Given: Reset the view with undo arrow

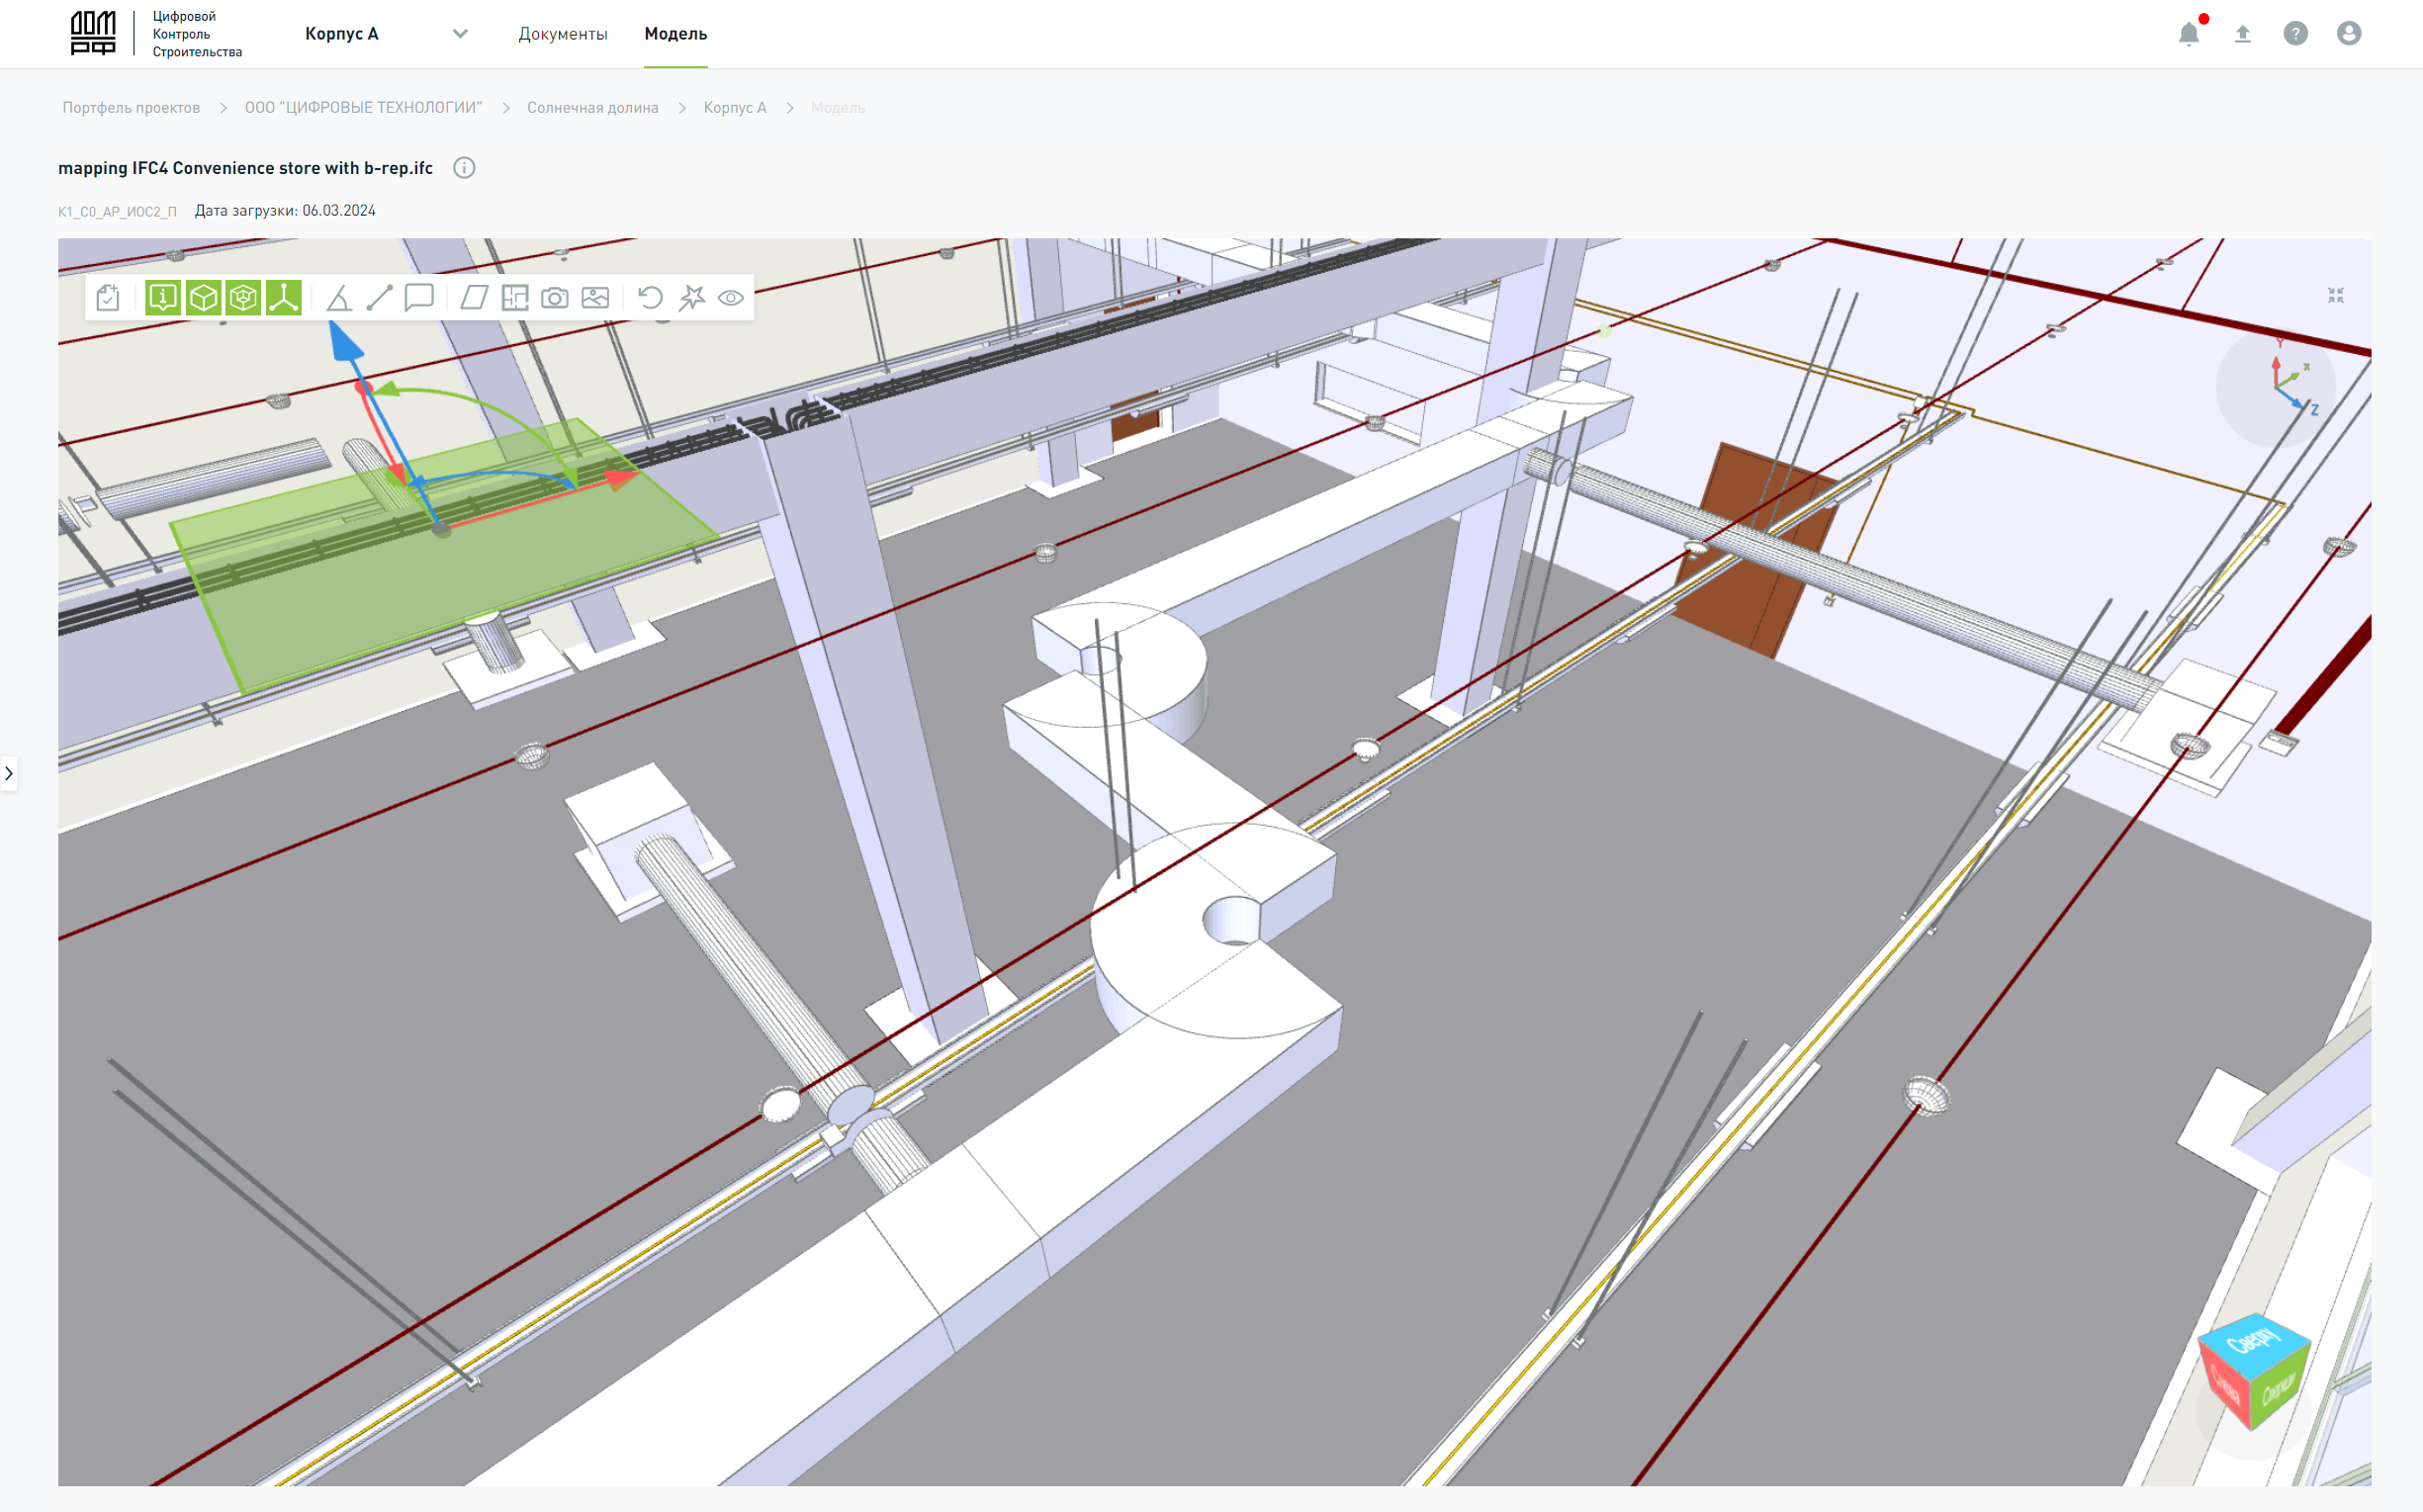Looking at the screenshot, I should click(650, 298).
